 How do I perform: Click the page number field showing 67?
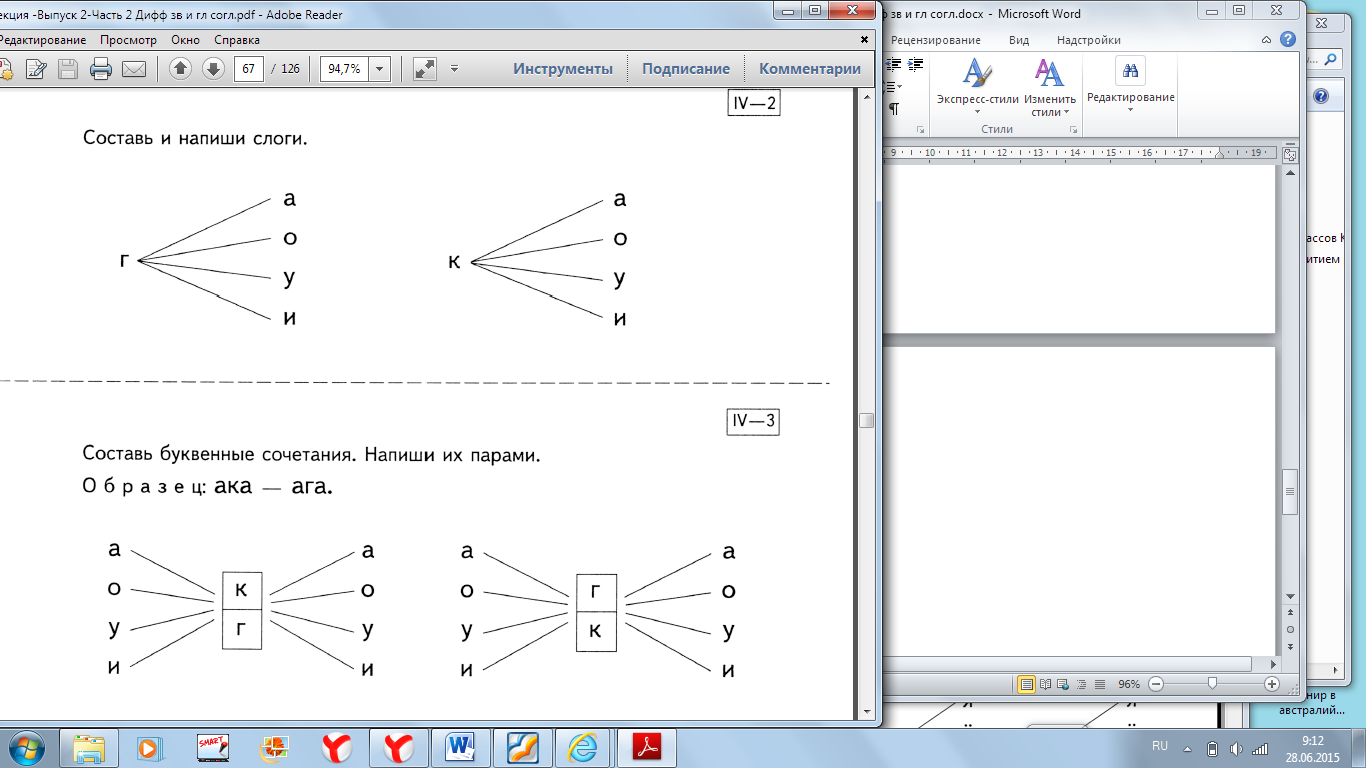click(248, 69)
